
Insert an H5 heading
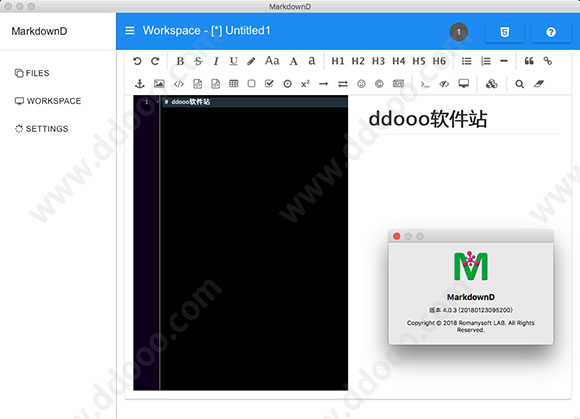click(x=419, y=61)
